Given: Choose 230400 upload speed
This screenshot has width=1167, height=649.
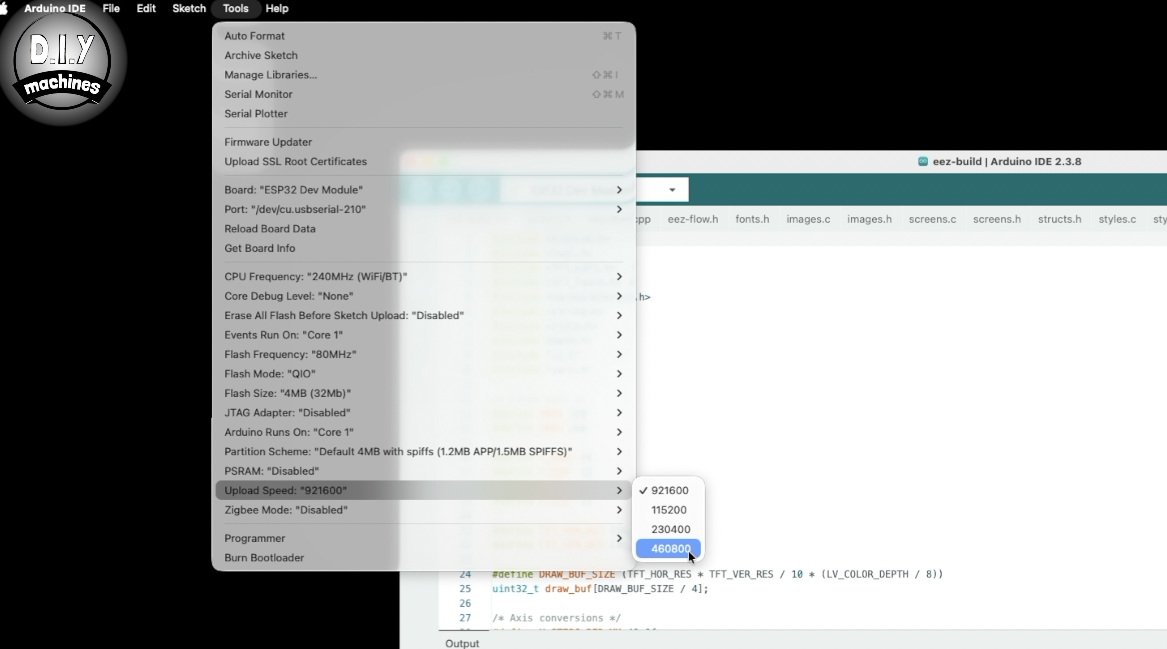Looking at the screenshot, I should [668, 529].
